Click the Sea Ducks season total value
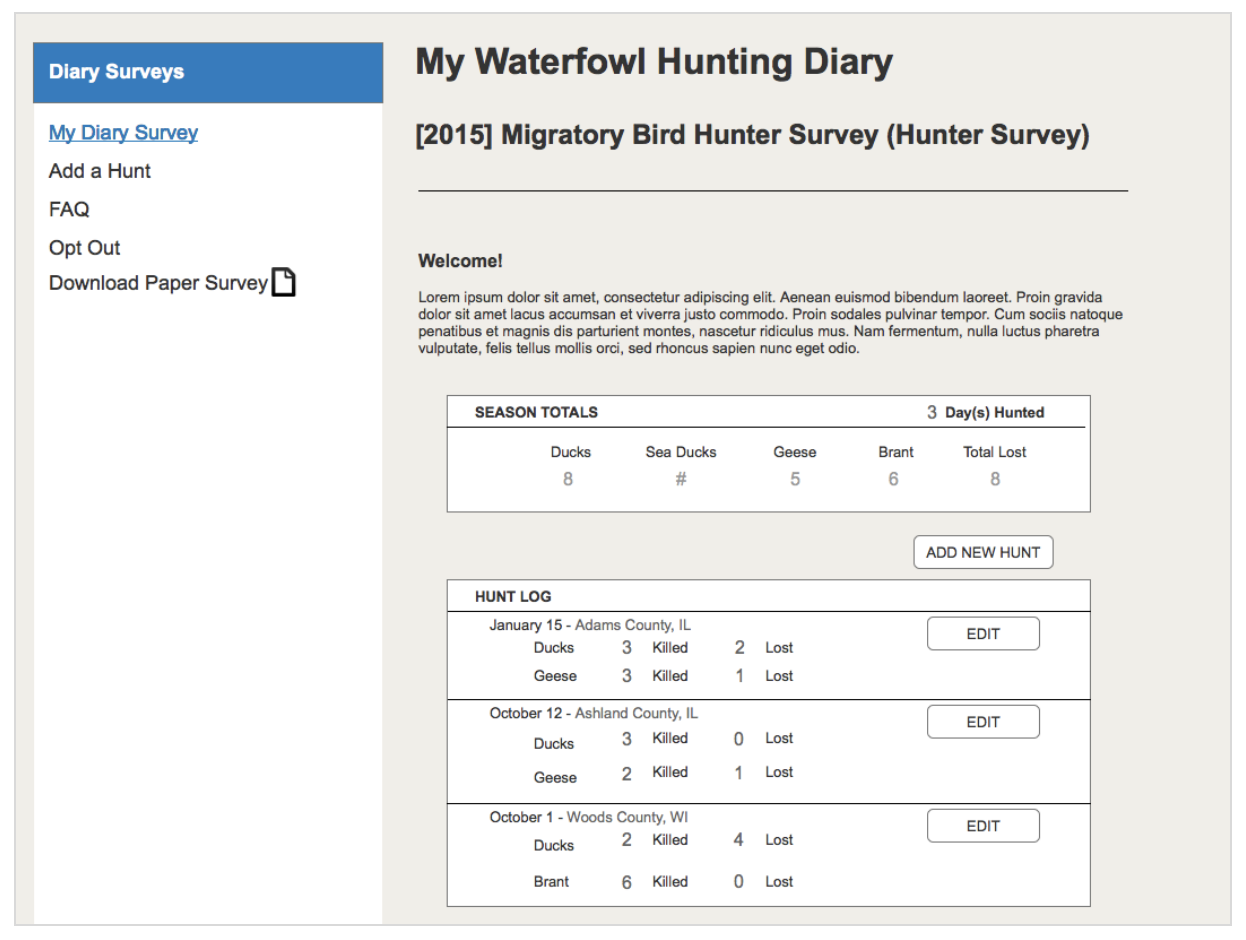Image resolution: width=1246 pixels, height=940 pixels. pos(681,479)
